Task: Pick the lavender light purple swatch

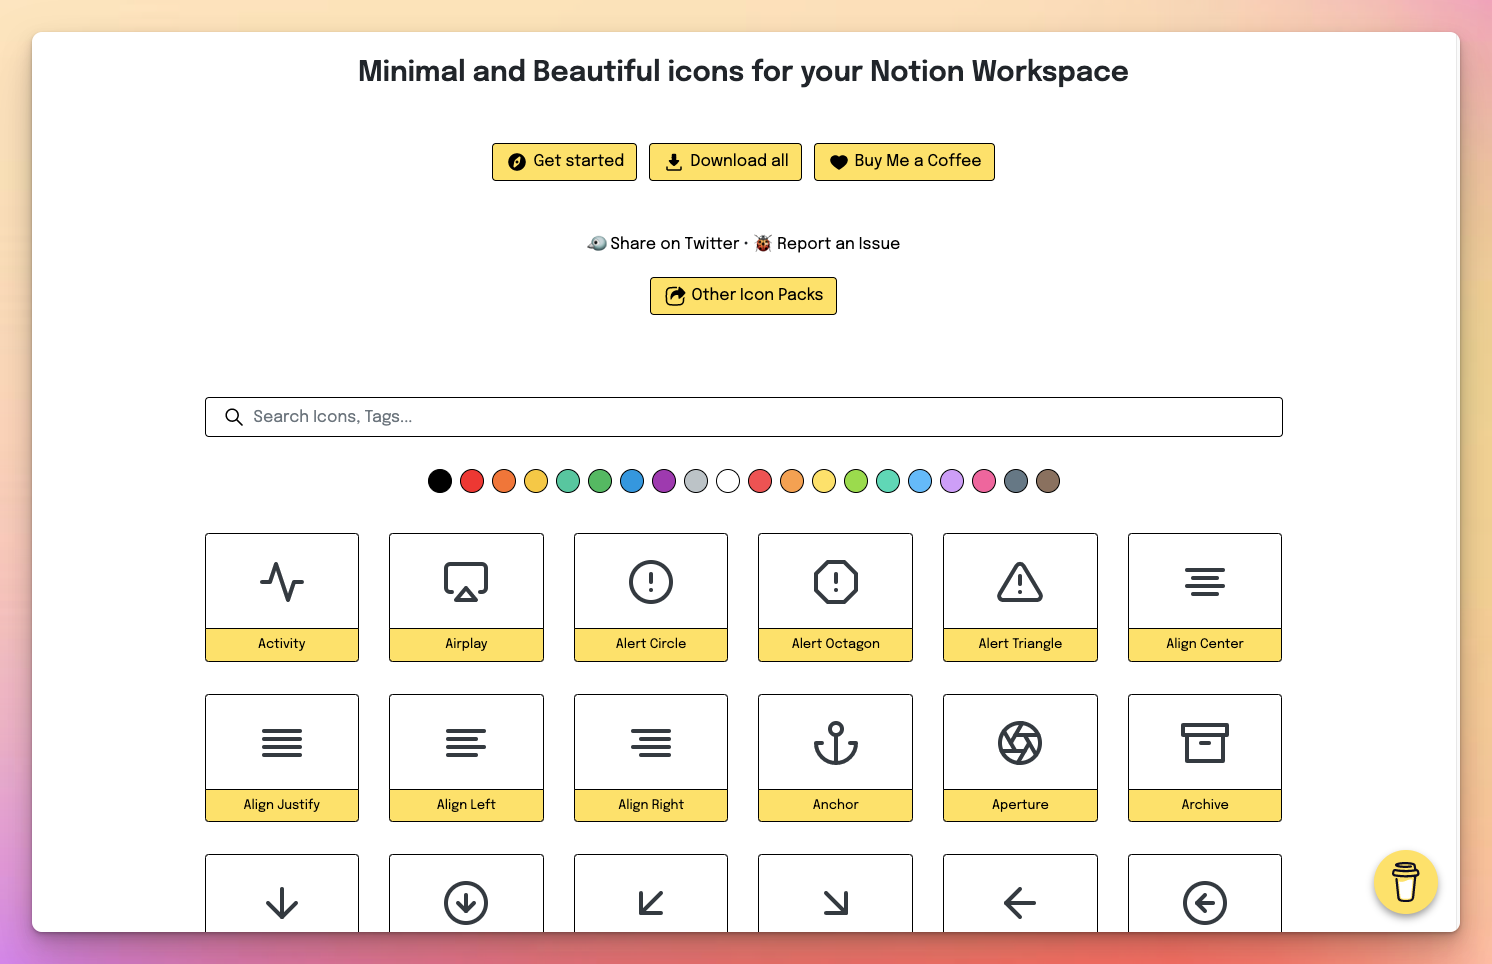Action: (952, 481)
